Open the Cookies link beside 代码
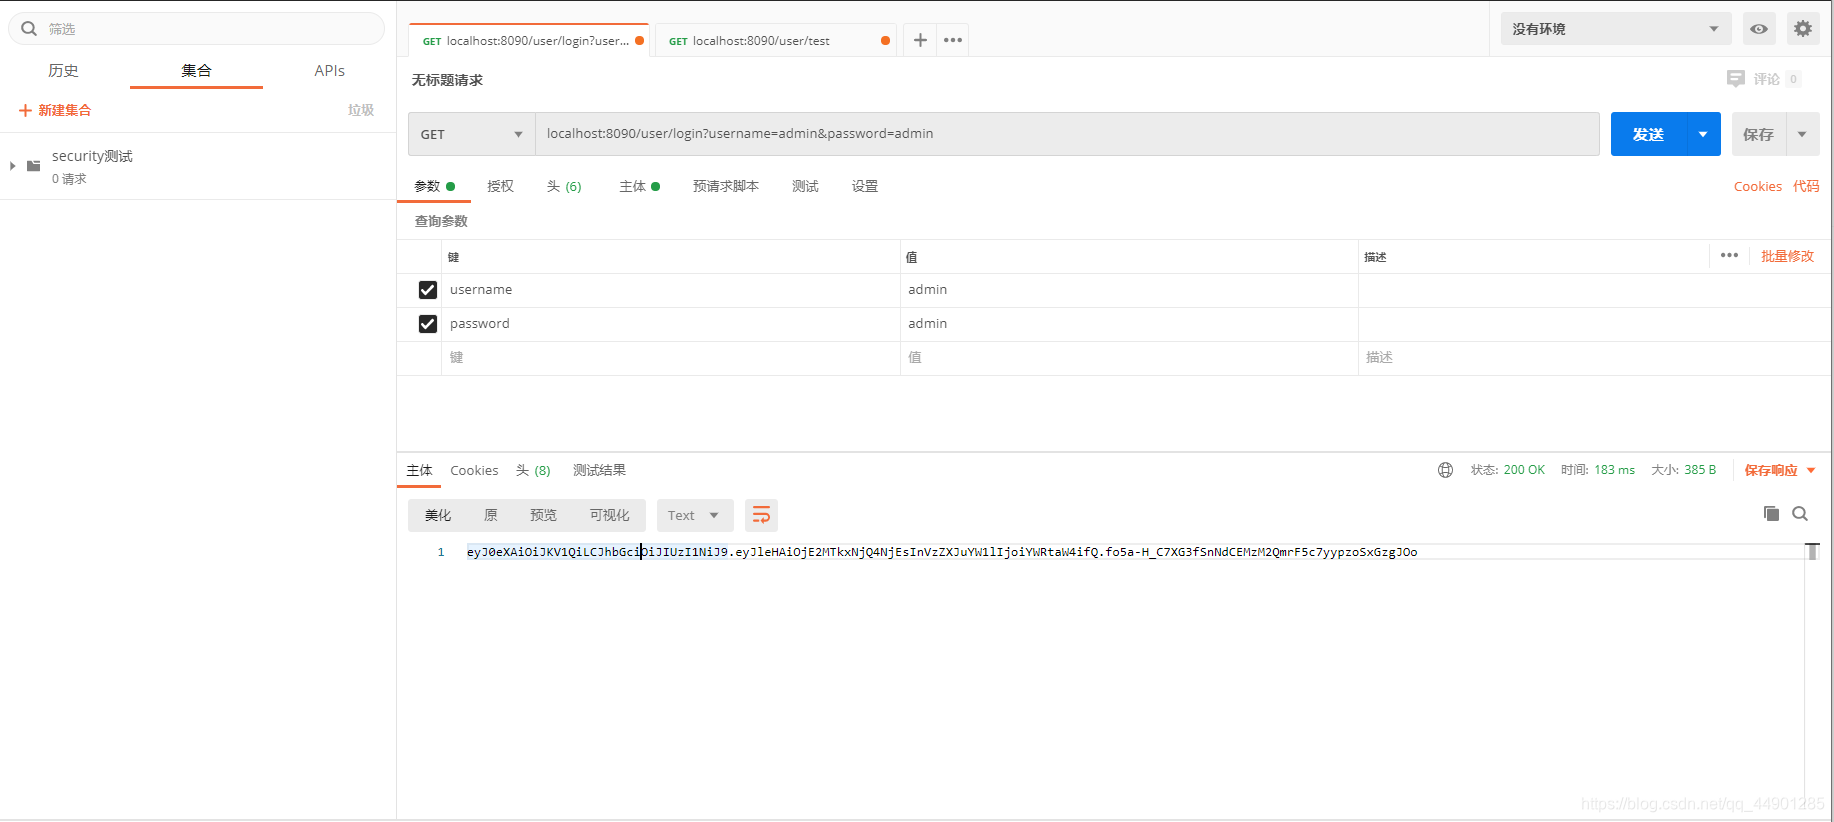This screenshot has height=822, width=1834. [x=1758, y=186]
